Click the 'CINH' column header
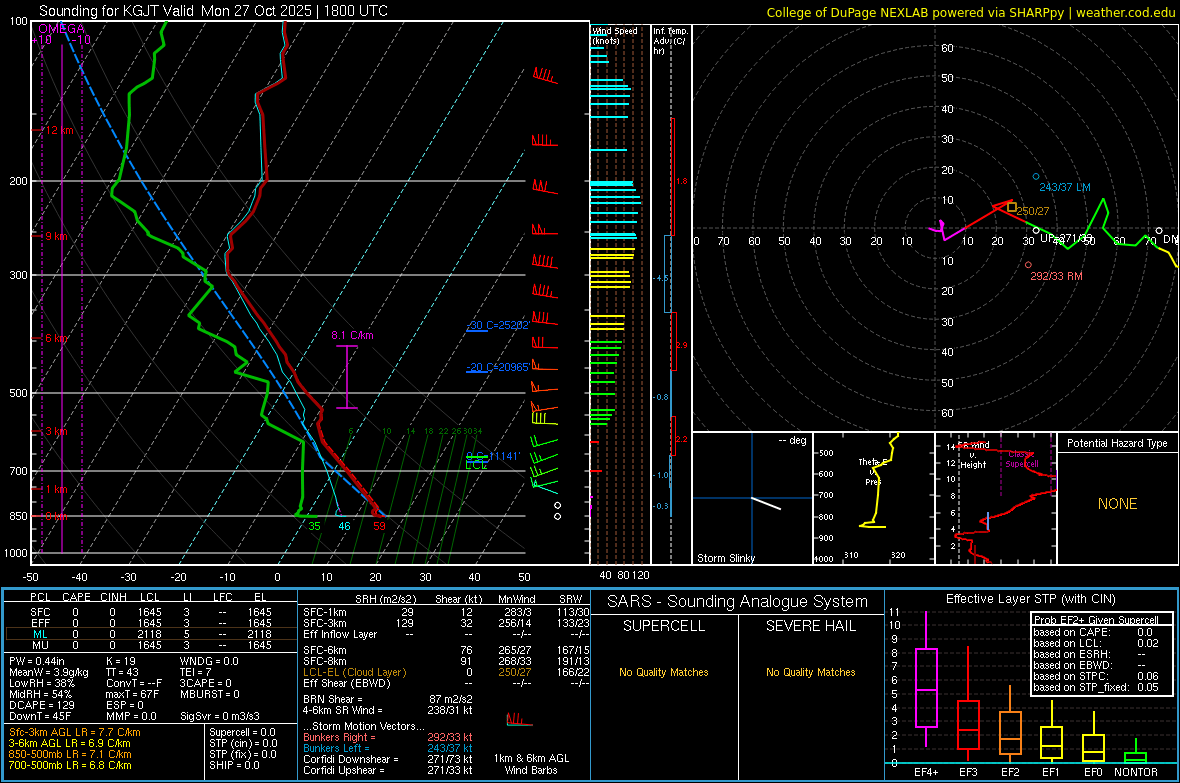Viewport: 1180px width, 783px height. 113,597
